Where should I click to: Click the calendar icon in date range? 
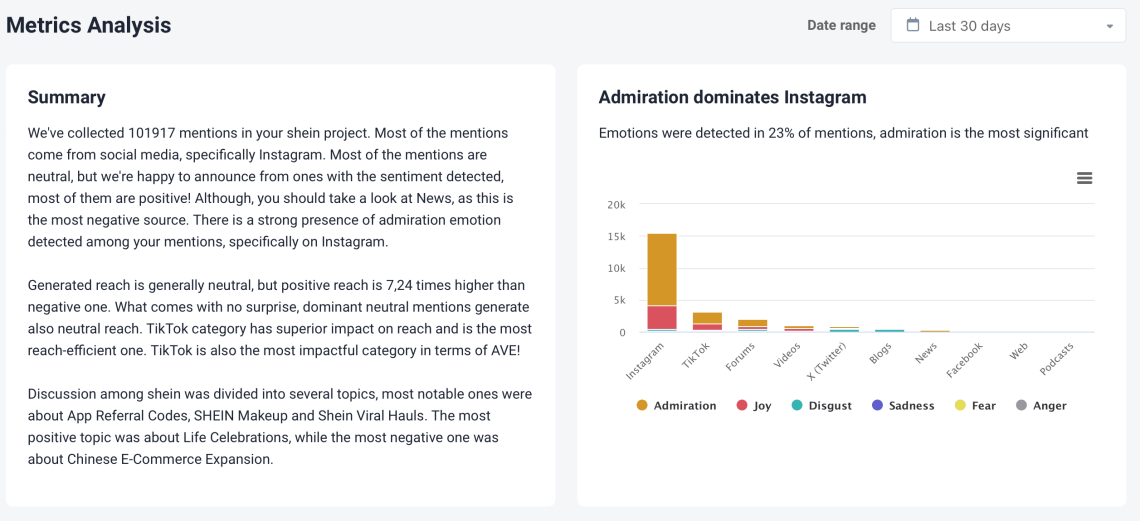pos(912,25)
